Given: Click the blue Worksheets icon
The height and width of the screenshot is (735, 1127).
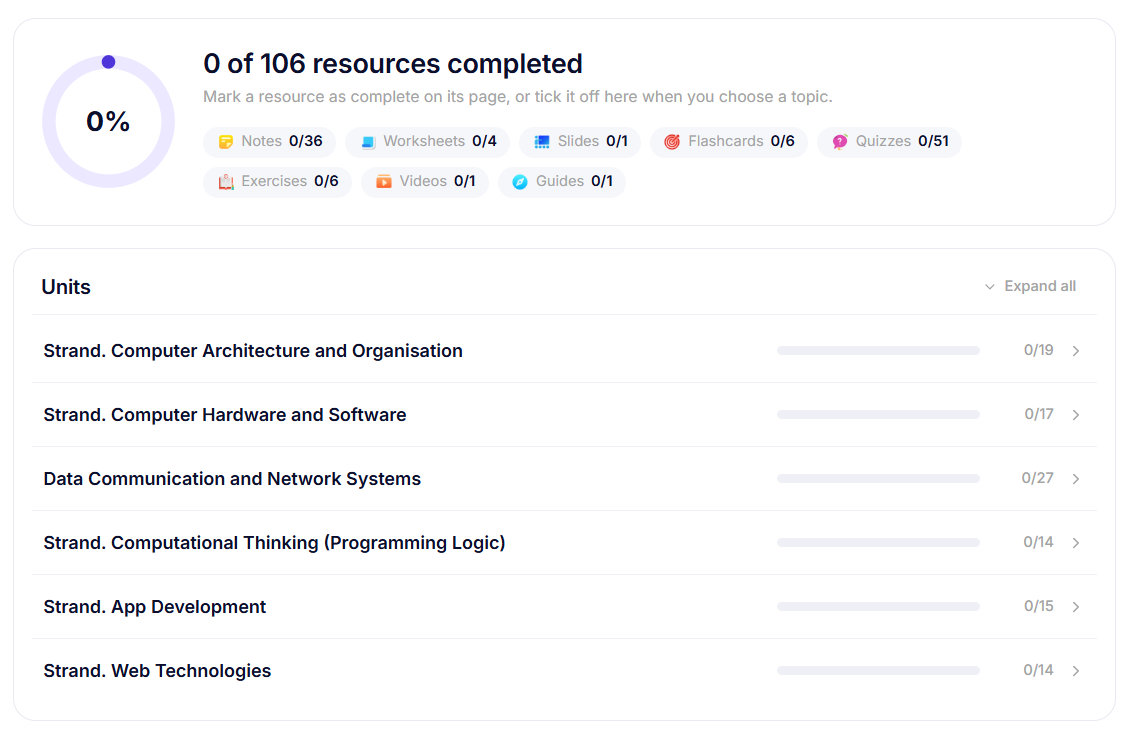Looking at the screenshot, I should (x=368, y=142).
